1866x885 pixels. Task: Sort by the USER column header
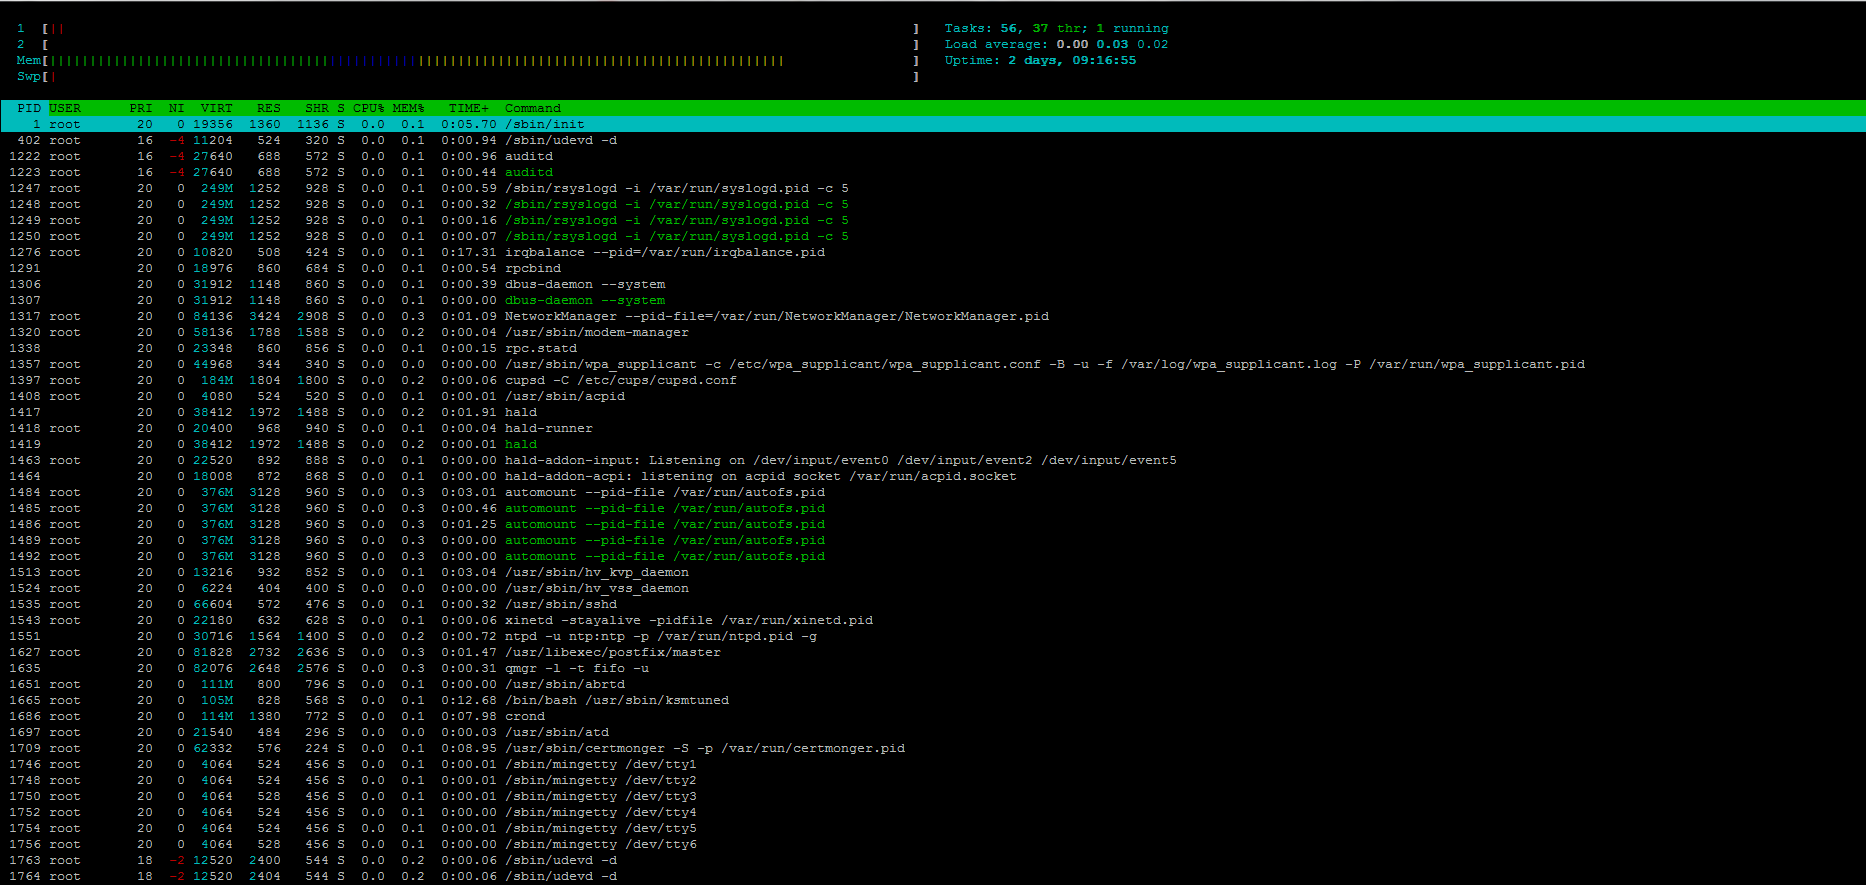[65, 108]
